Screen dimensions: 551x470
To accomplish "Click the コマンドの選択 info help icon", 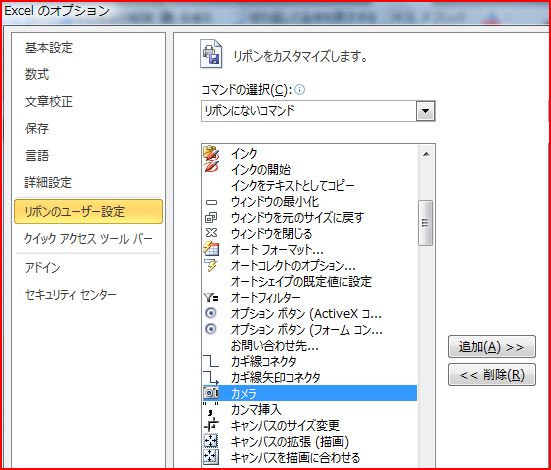I will point(299,90).
